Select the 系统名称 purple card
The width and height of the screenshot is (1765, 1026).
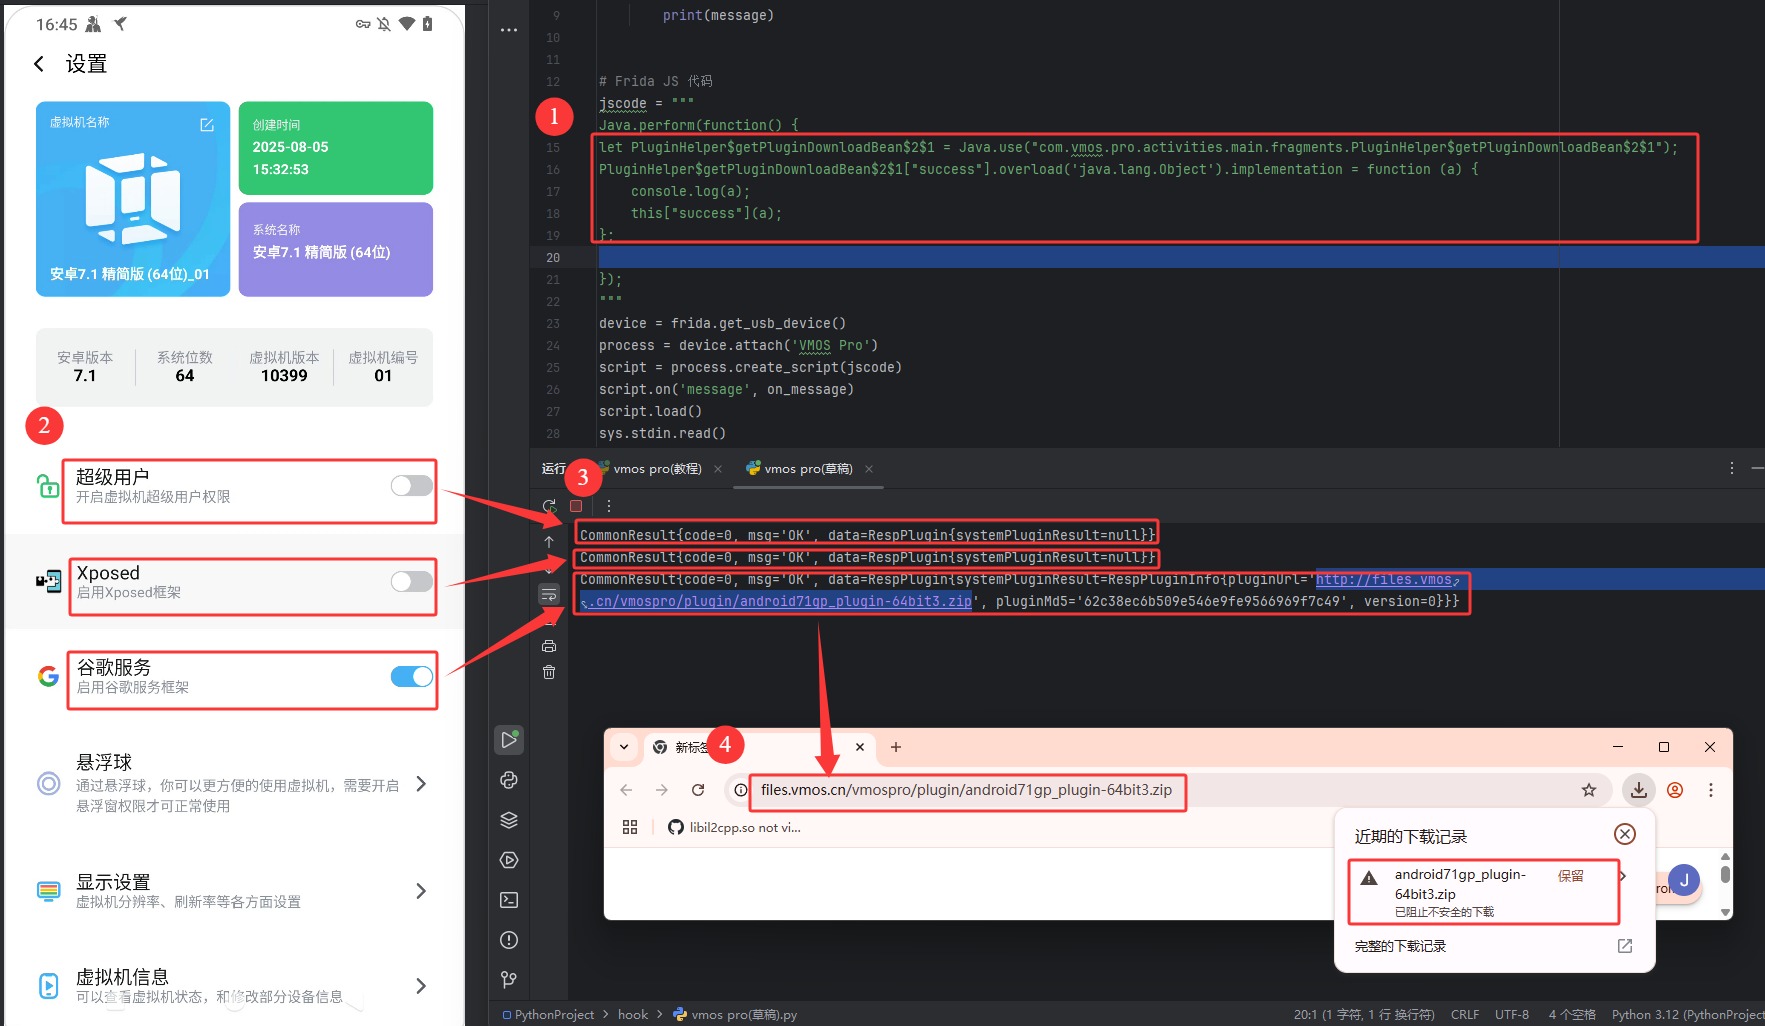pos(335,250)
